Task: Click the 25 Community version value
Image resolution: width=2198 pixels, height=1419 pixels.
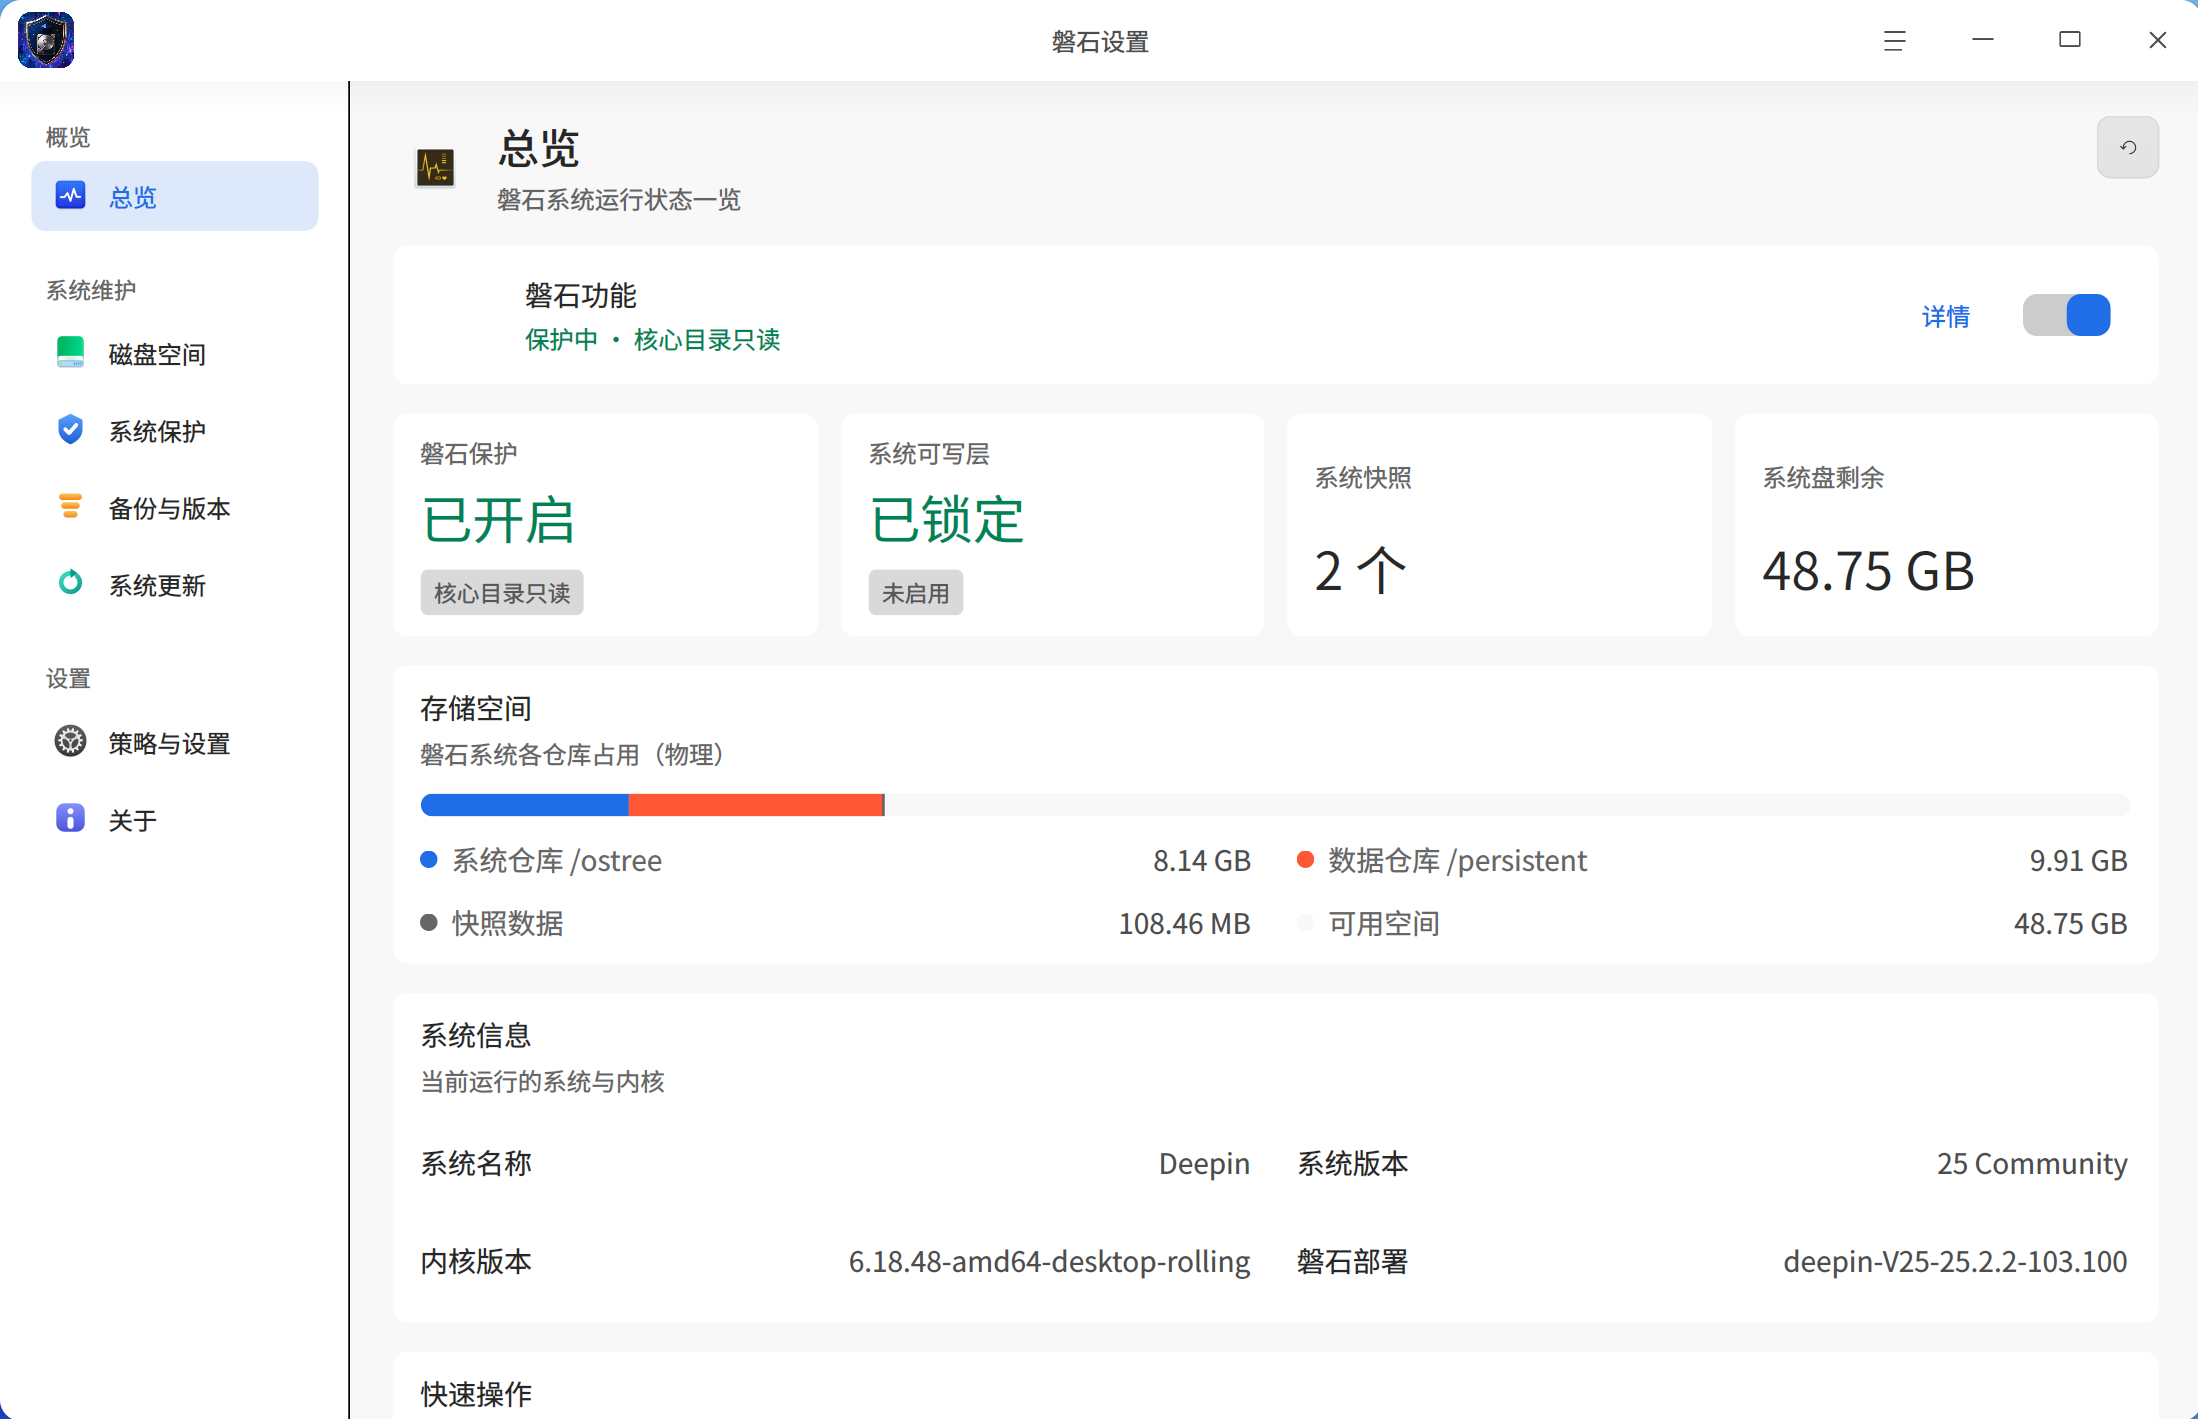Action: click(2032, 1163)
